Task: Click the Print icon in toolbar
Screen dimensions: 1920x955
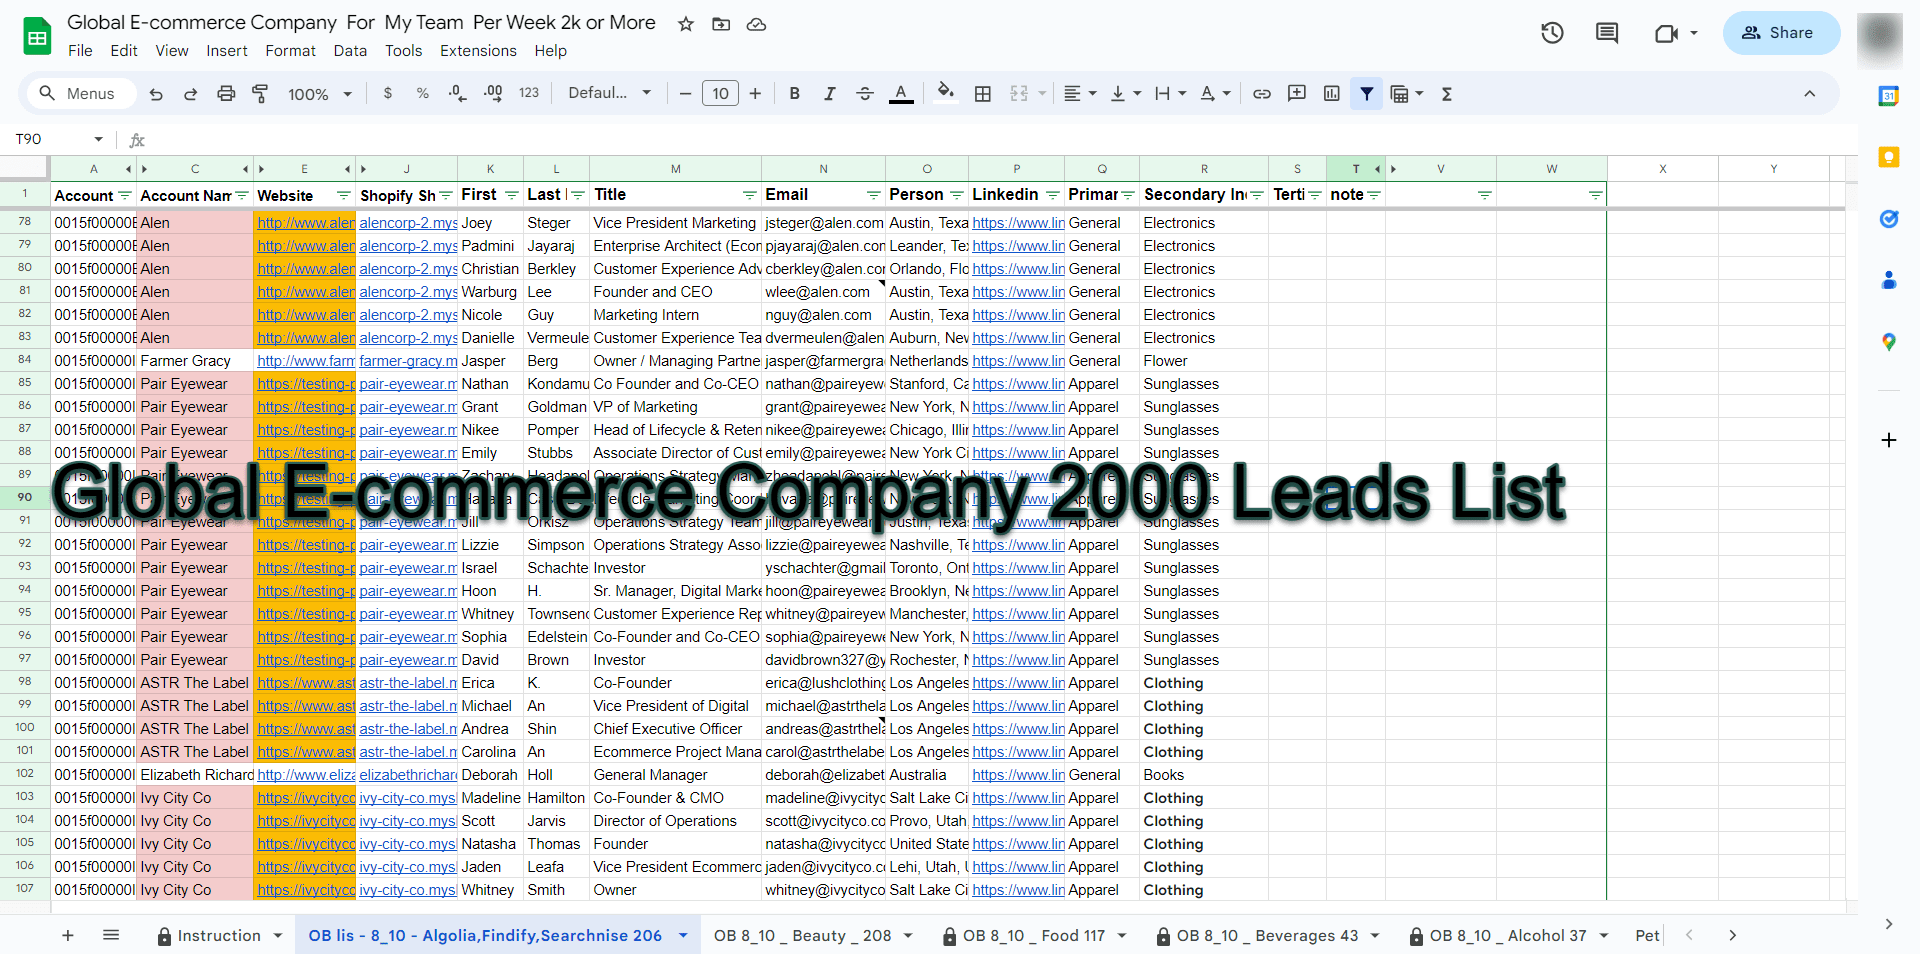Action: (x=226, y=94)
